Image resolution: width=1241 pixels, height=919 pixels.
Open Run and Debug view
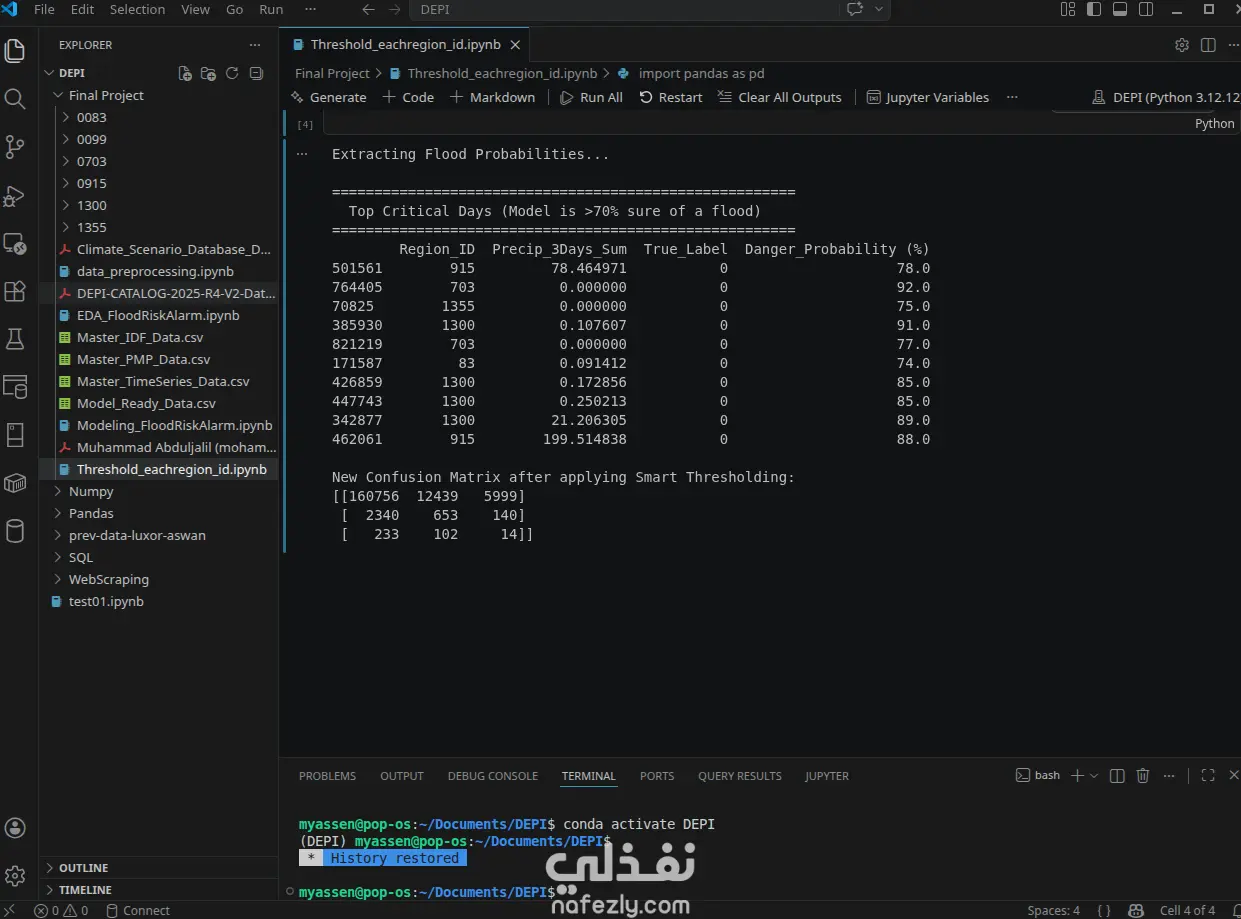pos(15,195)
